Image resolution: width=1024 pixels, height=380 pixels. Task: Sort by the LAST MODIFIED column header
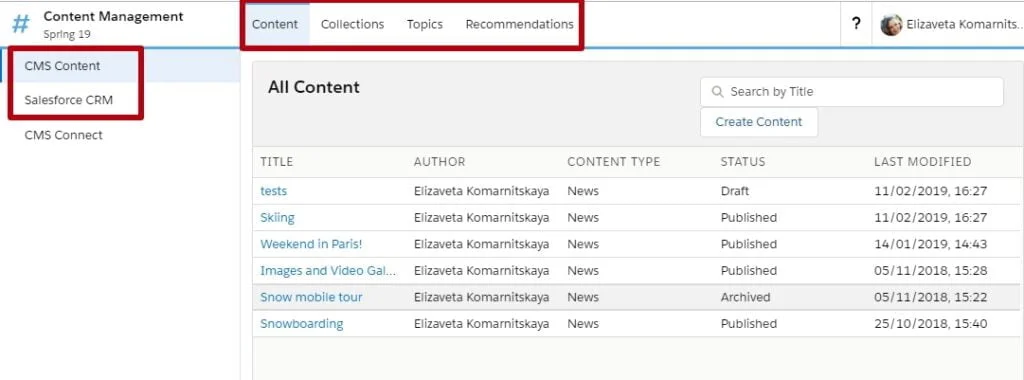tap(923, 162)
